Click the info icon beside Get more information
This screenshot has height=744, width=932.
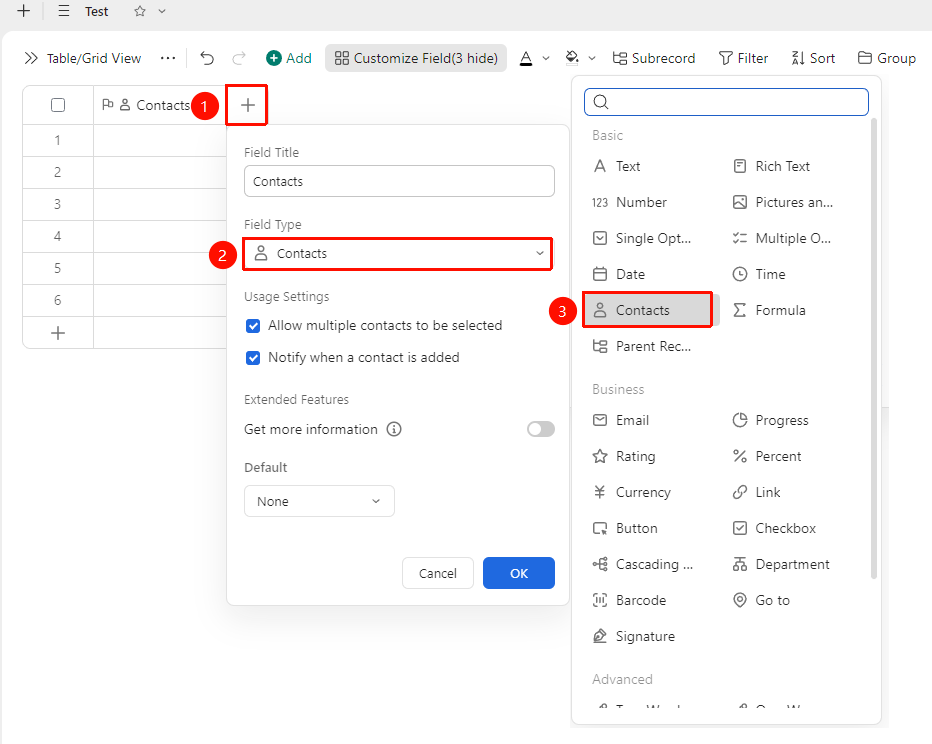pyautogui.click(x=394, y=429)
